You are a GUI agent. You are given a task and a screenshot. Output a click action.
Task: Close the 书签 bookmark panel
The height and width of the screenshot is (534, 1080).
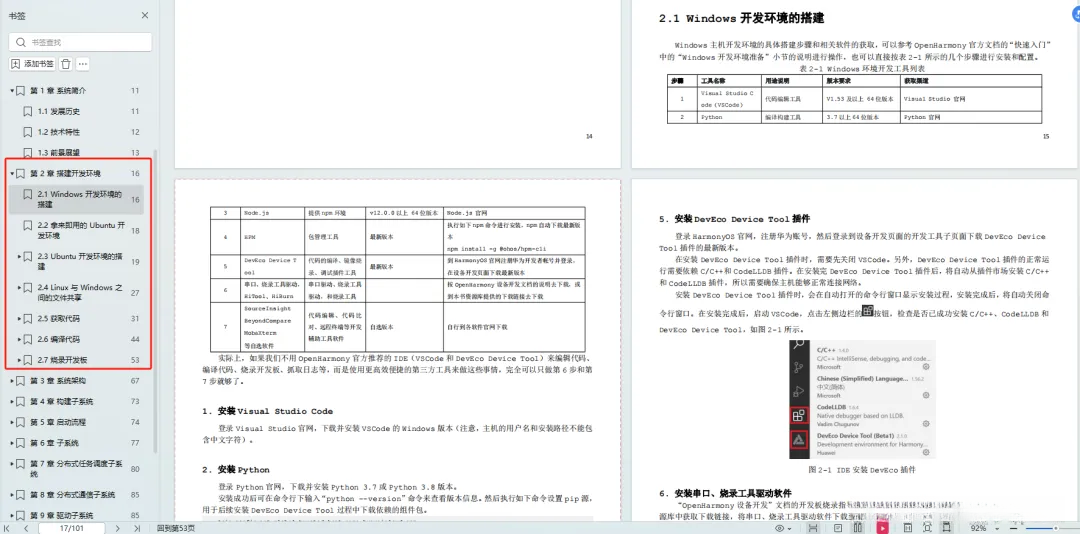pyautogui.click(x=145, y=15)
